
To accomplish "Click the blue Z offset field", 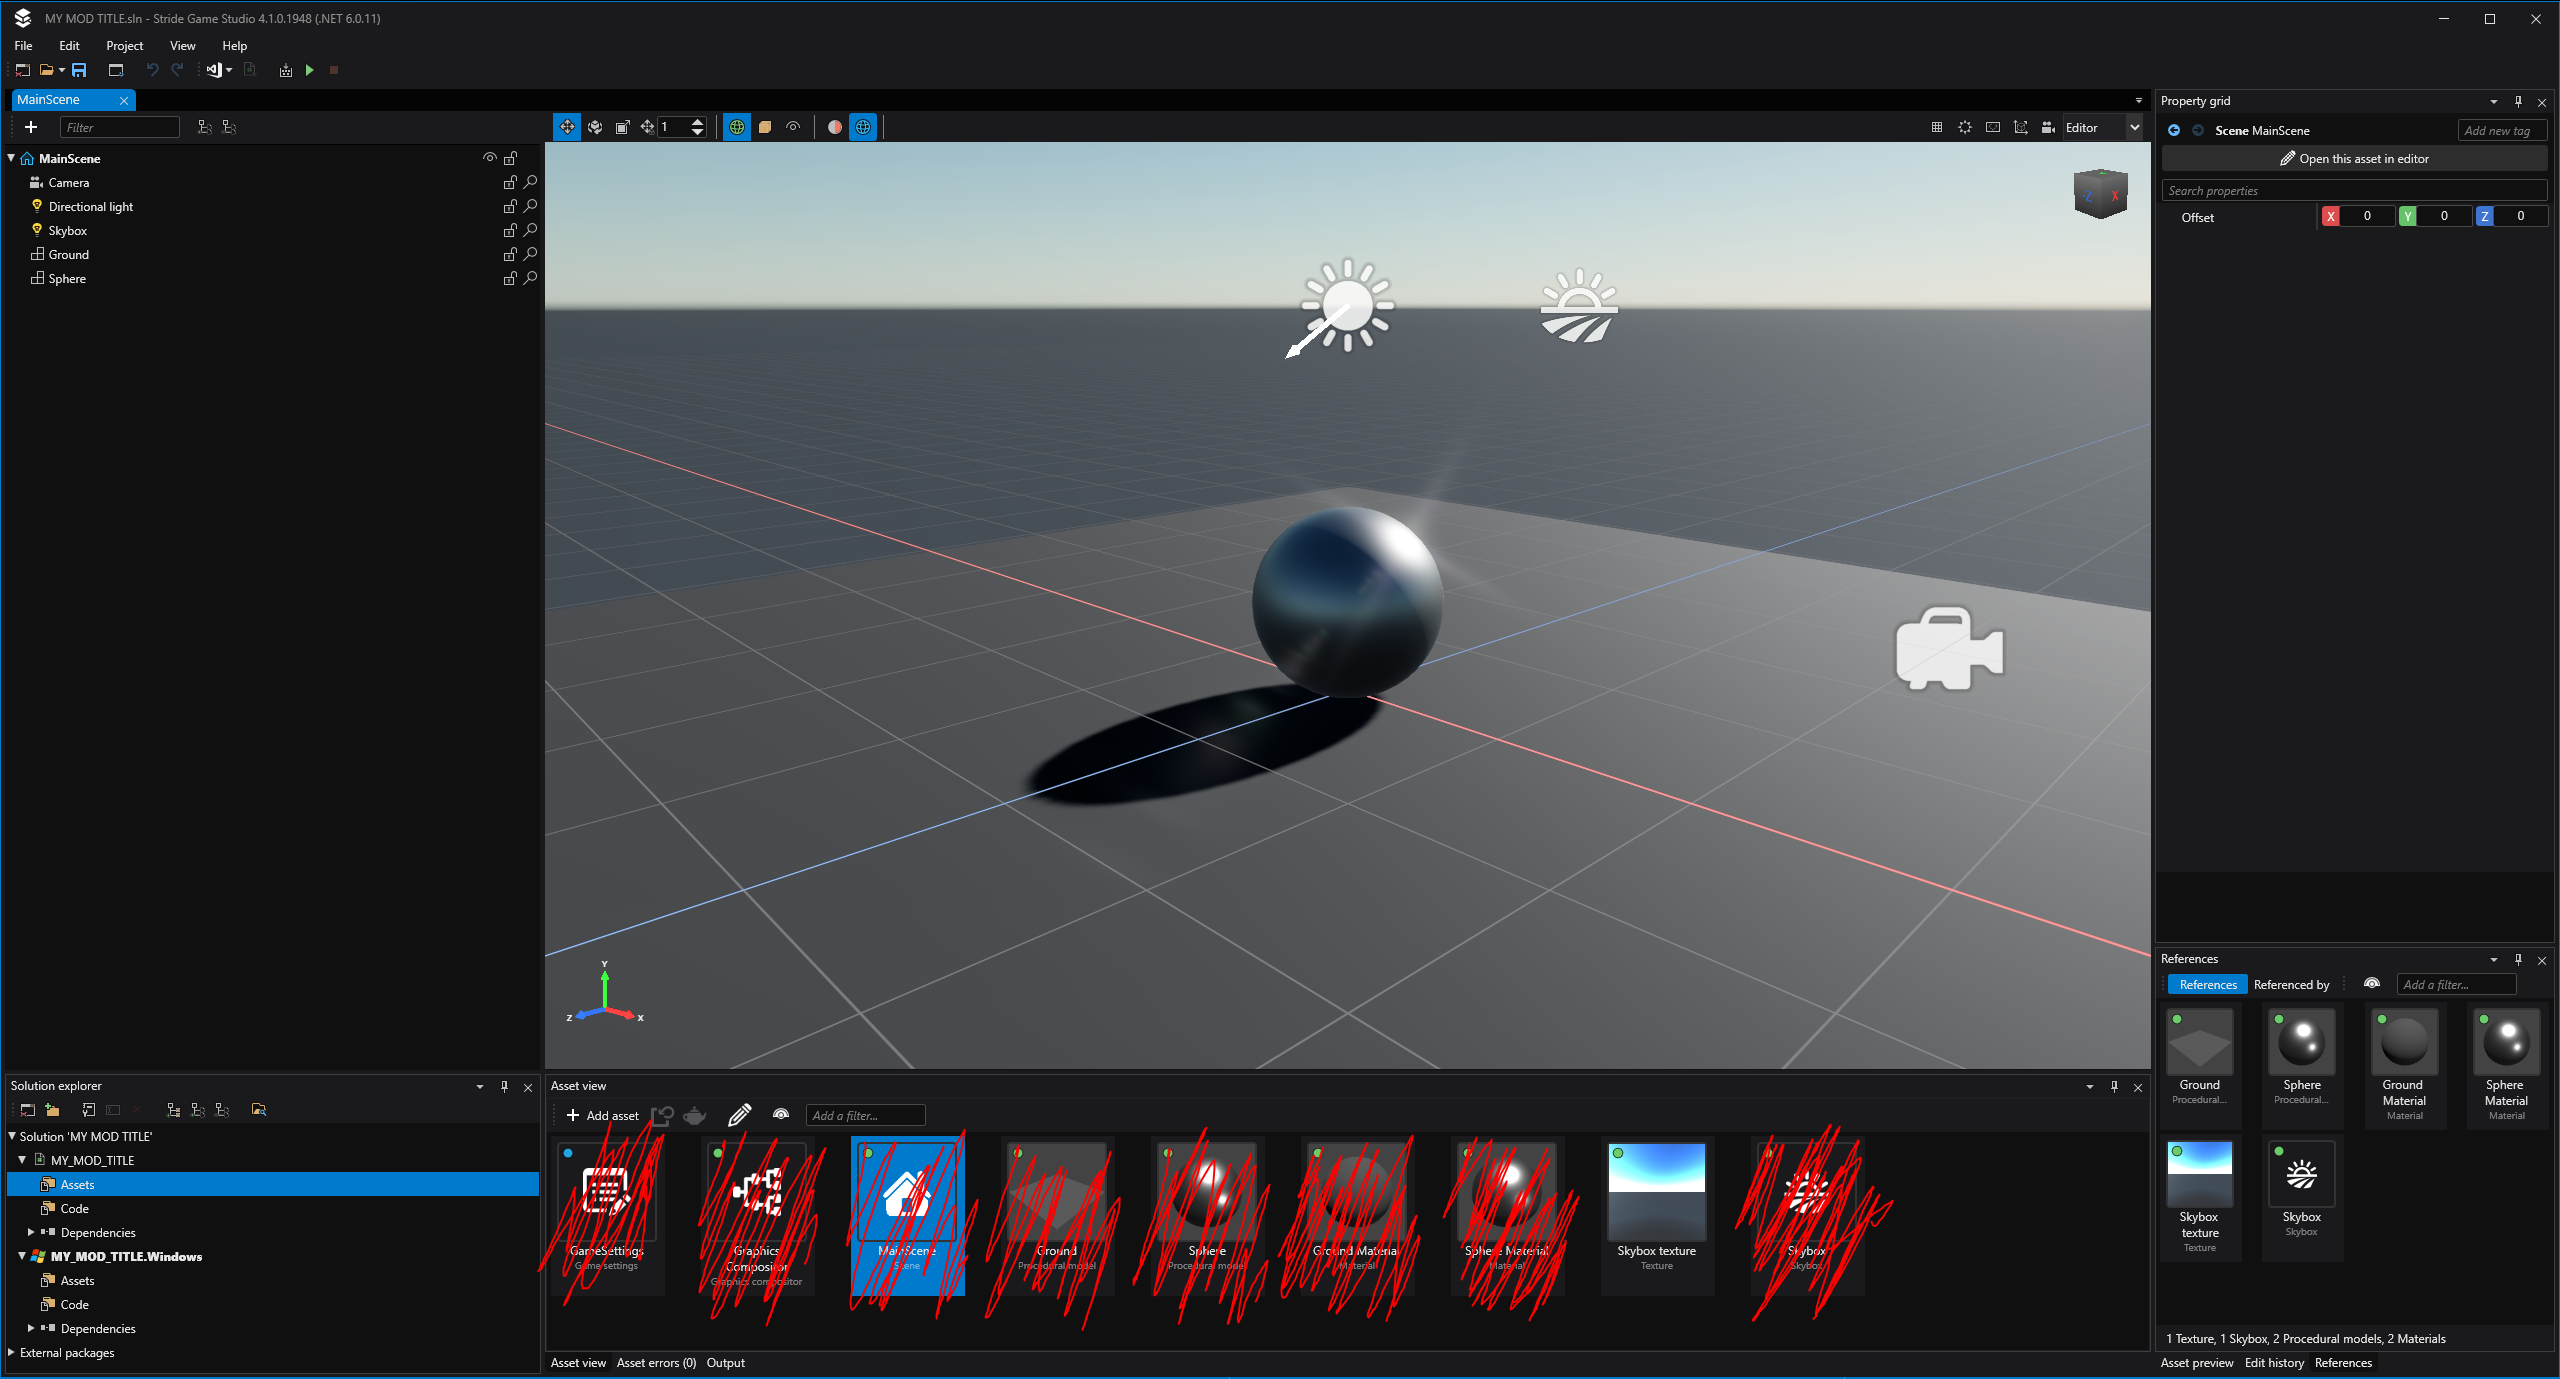I will (2520, 216).
